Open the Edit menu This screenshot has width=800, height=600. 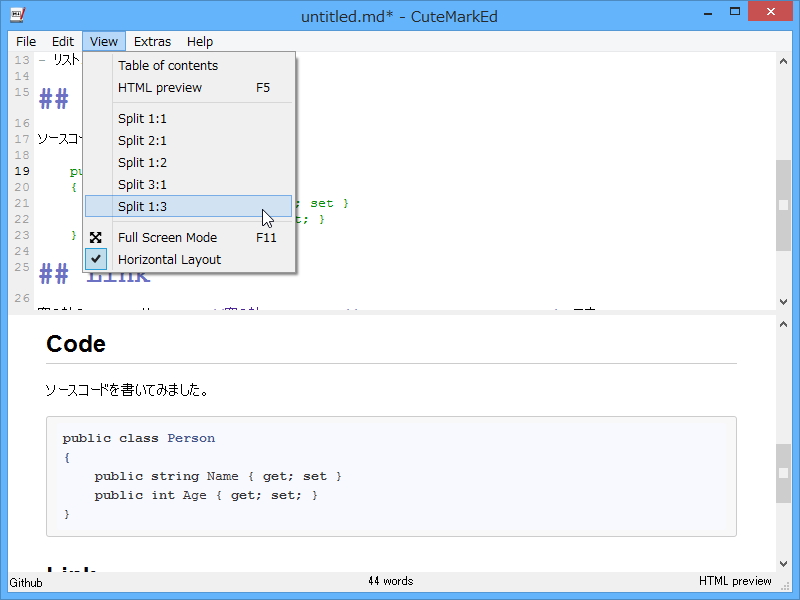click(63, 41)
